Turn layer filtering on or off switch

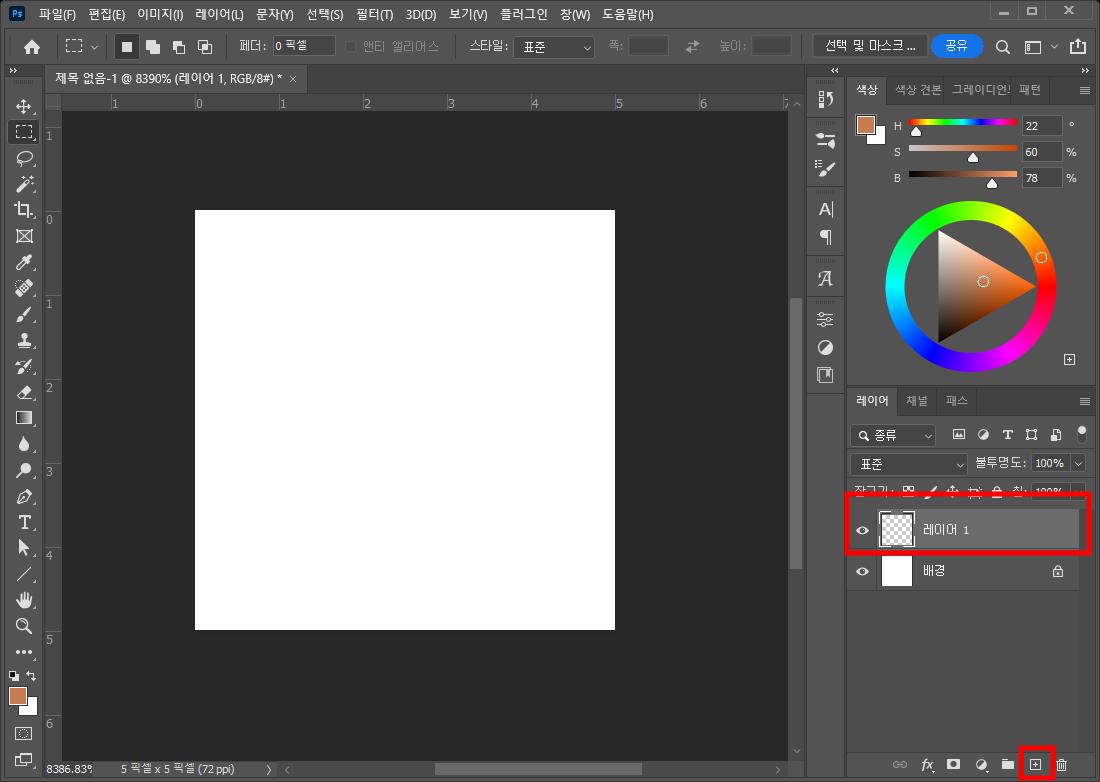(1082, 434)
